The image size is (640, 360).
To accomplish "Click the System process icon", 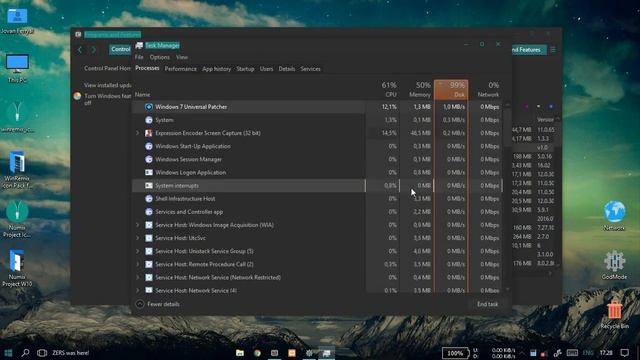I will click(149, 120).
